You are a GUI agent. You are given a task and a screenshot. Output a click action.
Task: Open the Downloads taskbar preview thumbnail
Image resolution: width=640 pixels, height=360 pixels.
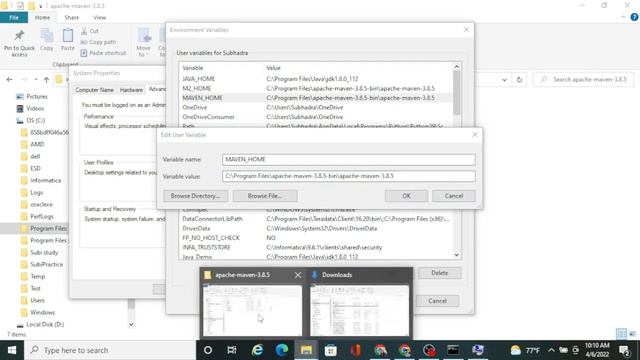pos(360,311)
